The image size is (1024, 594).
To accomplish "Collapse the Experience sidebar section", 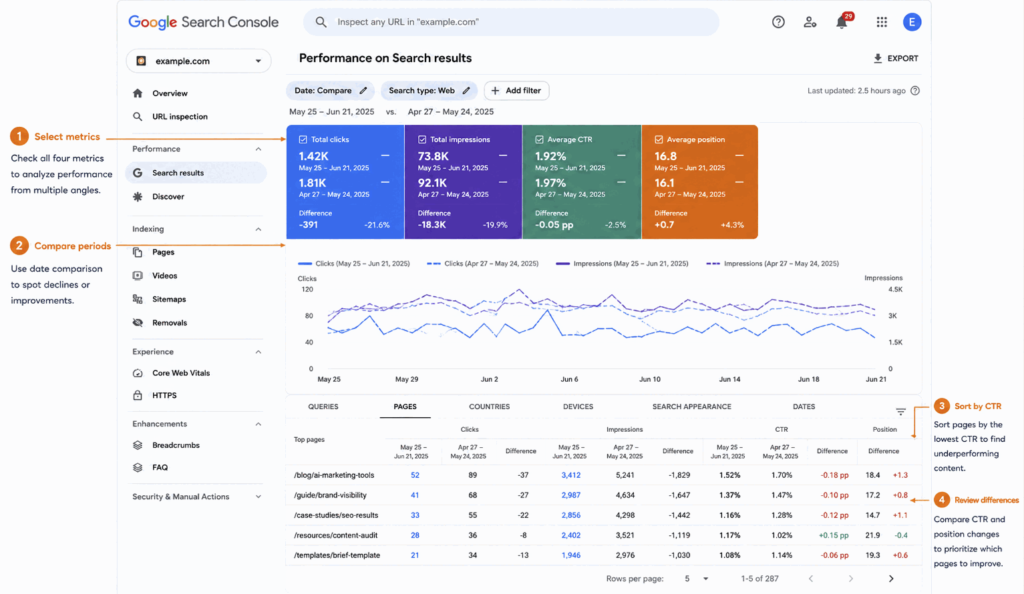I will [258, 352].
